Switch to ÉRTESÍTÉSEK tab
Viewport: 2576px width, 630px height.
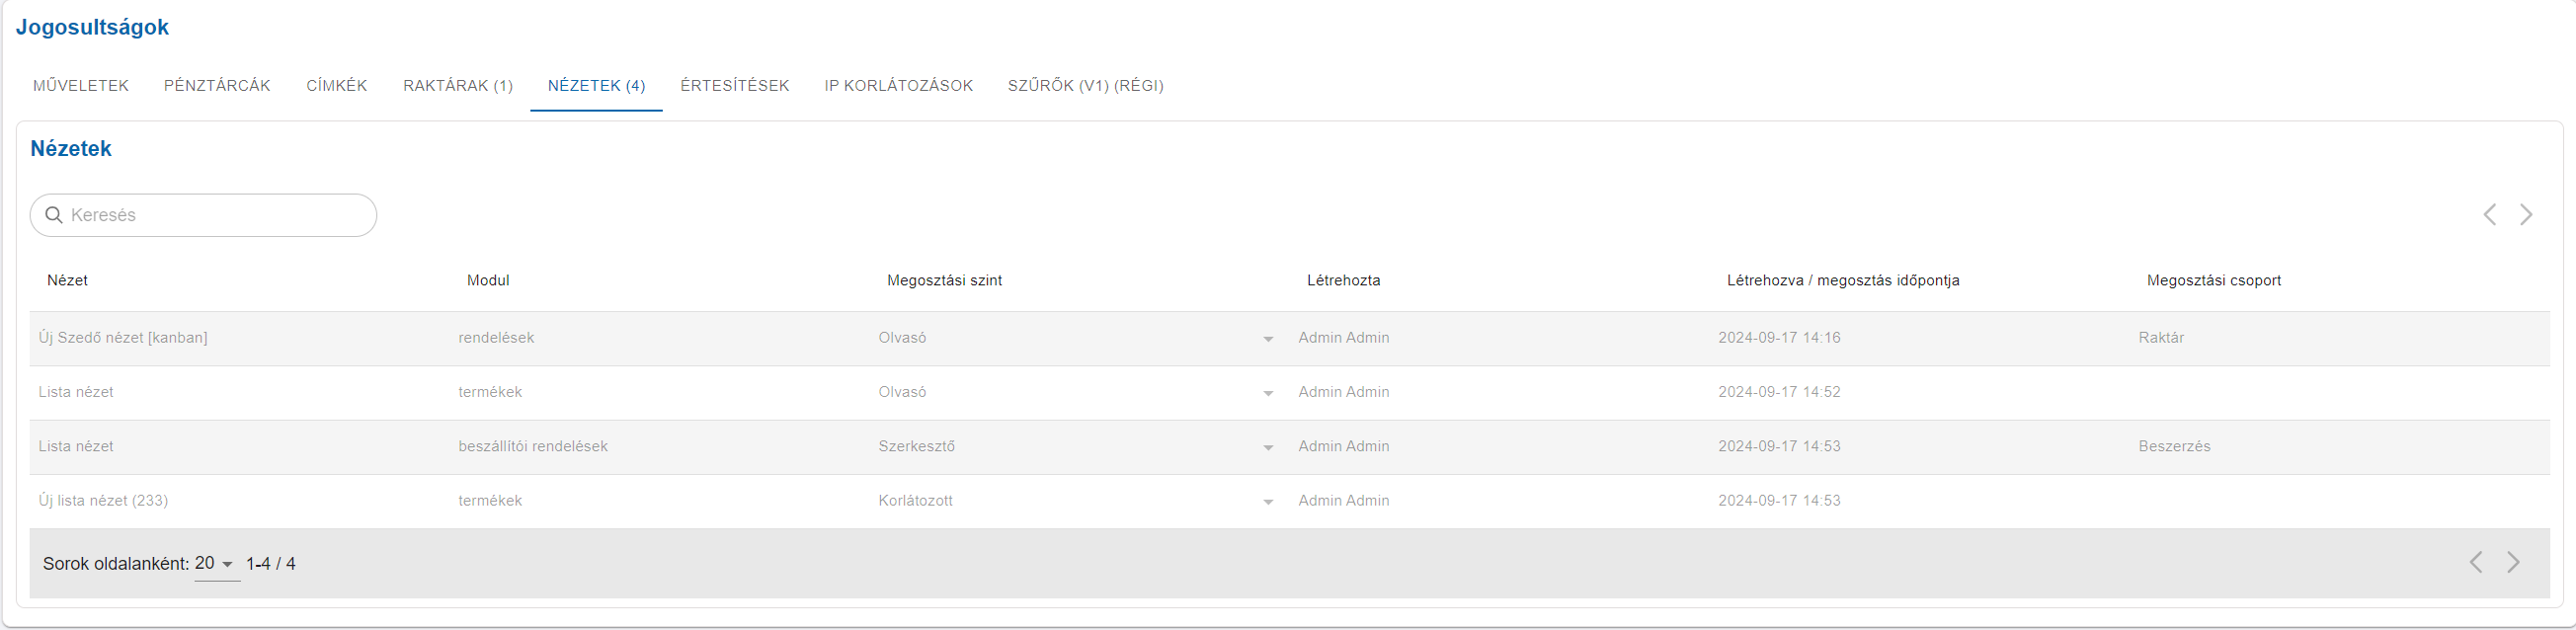tap(735, 86)
